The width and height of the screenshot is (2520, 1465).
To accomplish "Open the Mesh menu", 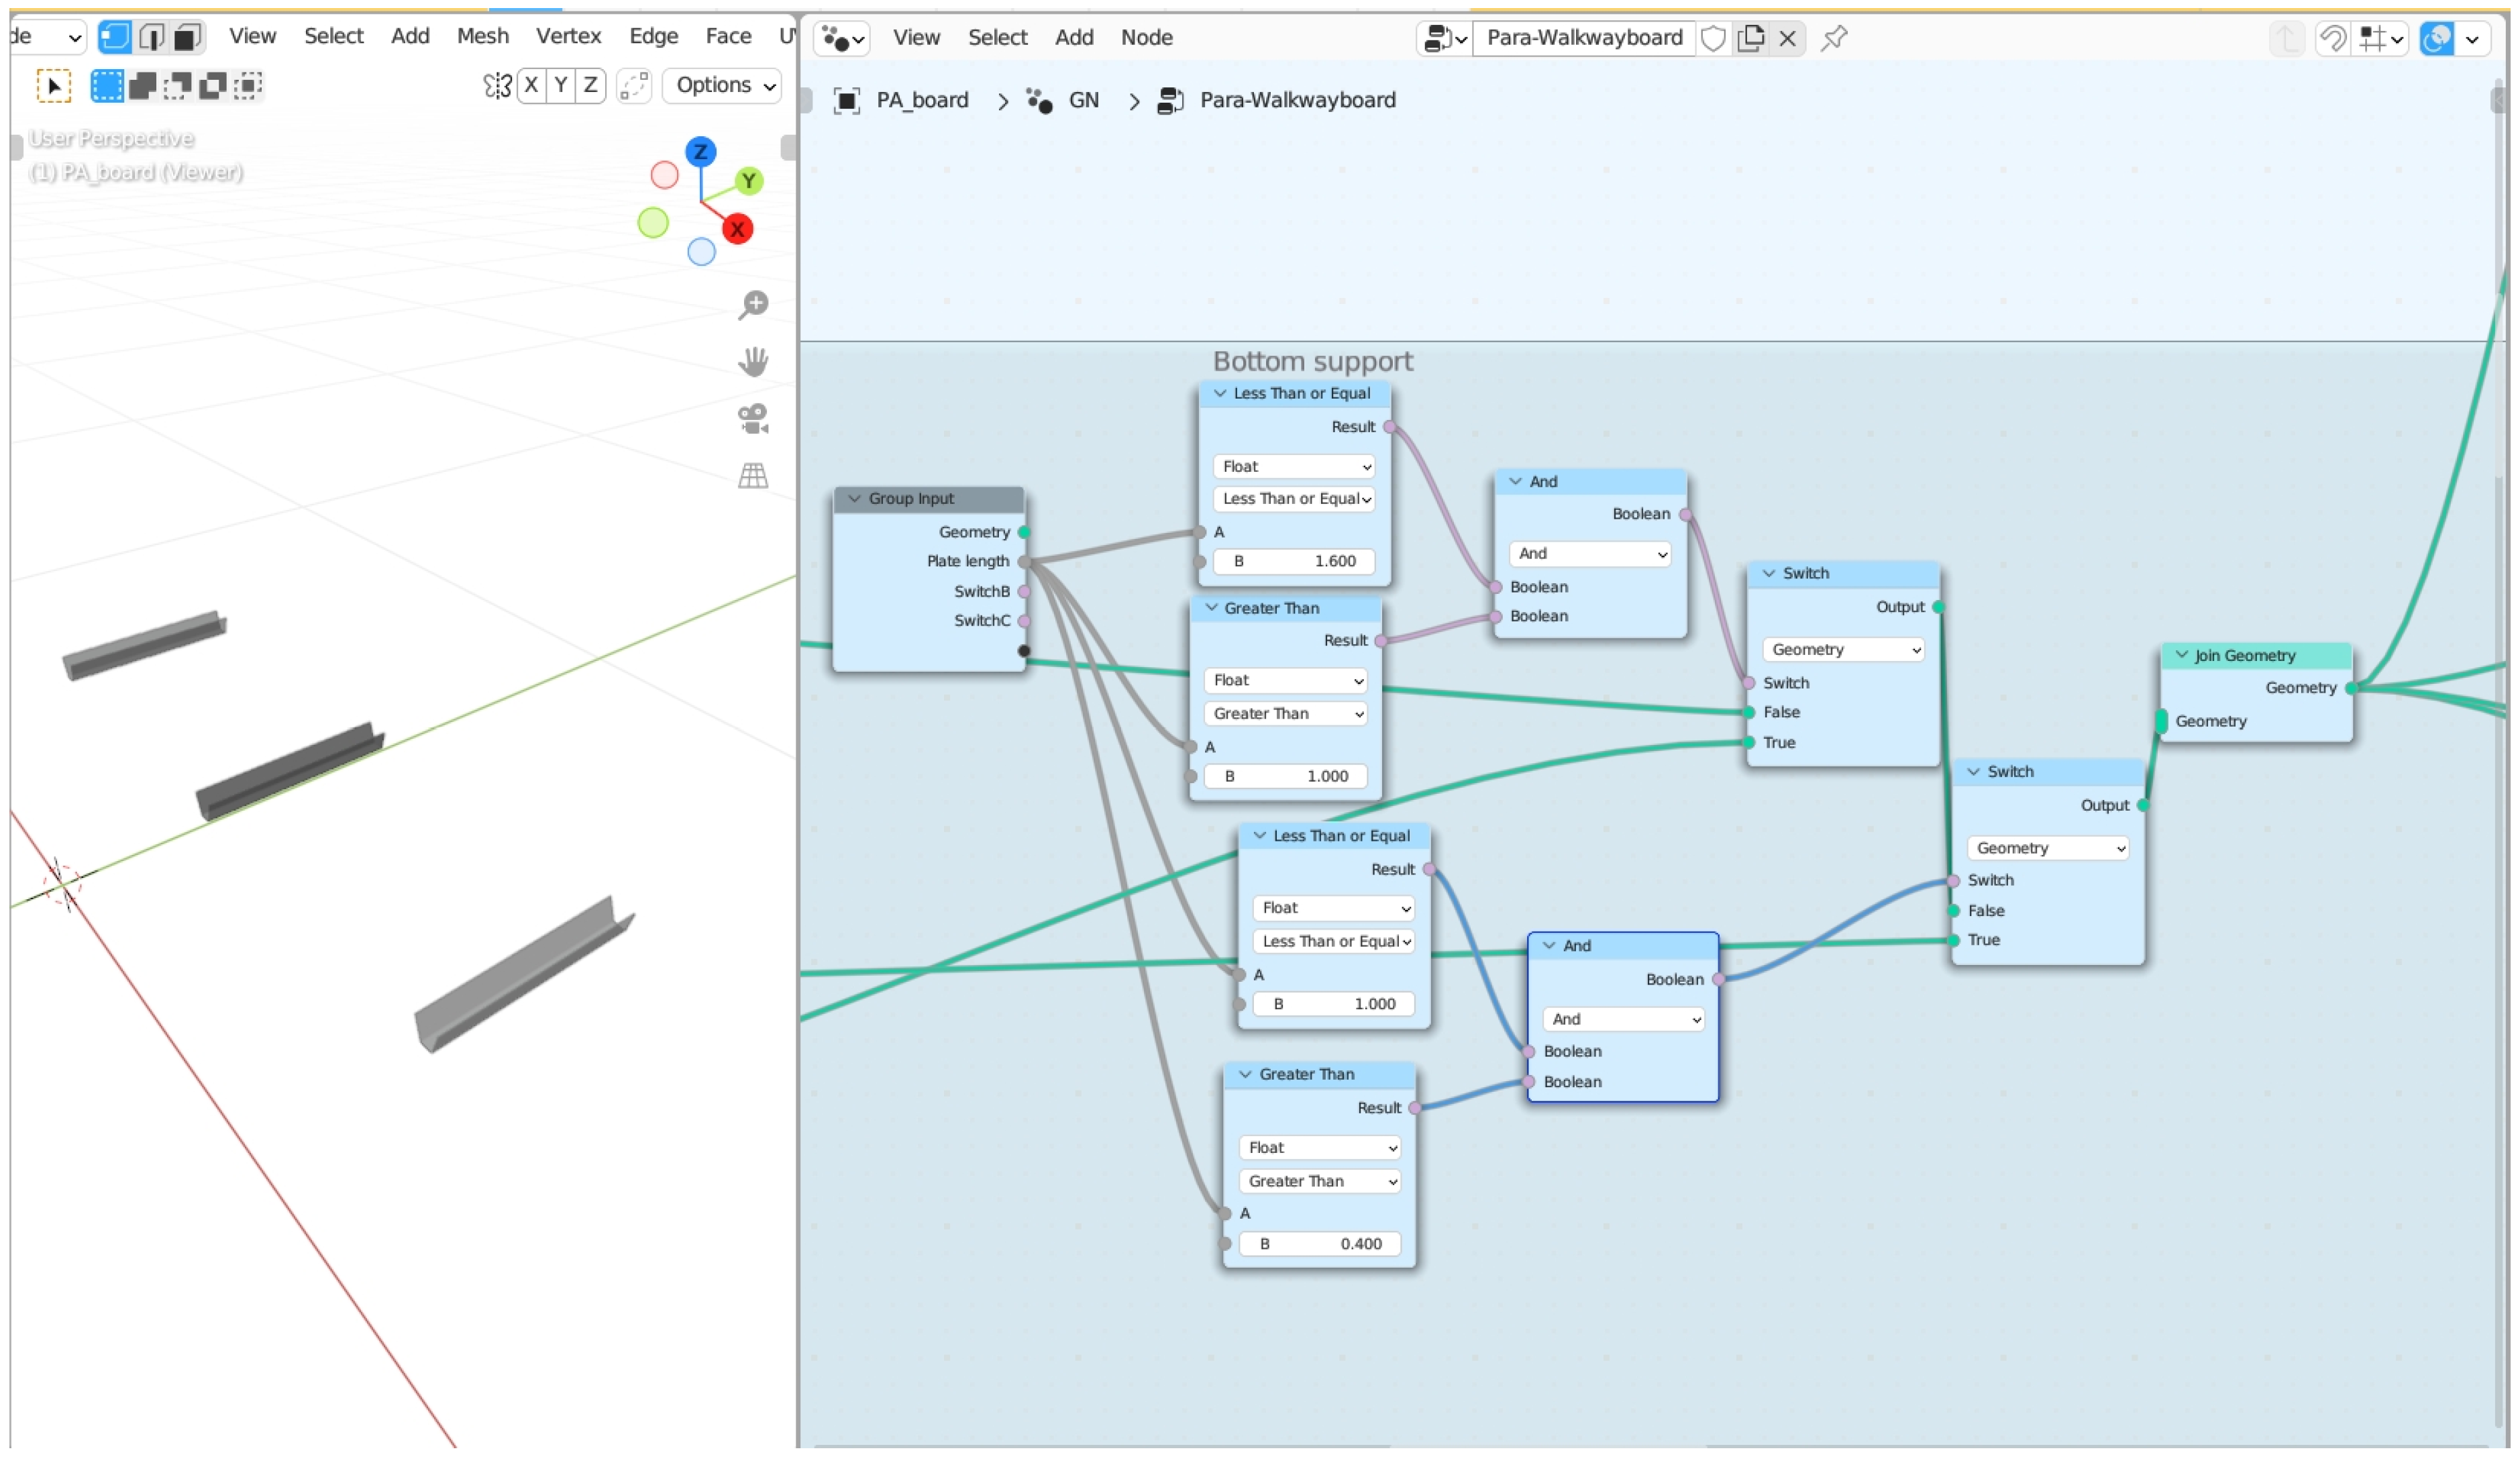I will coord(482,36).
